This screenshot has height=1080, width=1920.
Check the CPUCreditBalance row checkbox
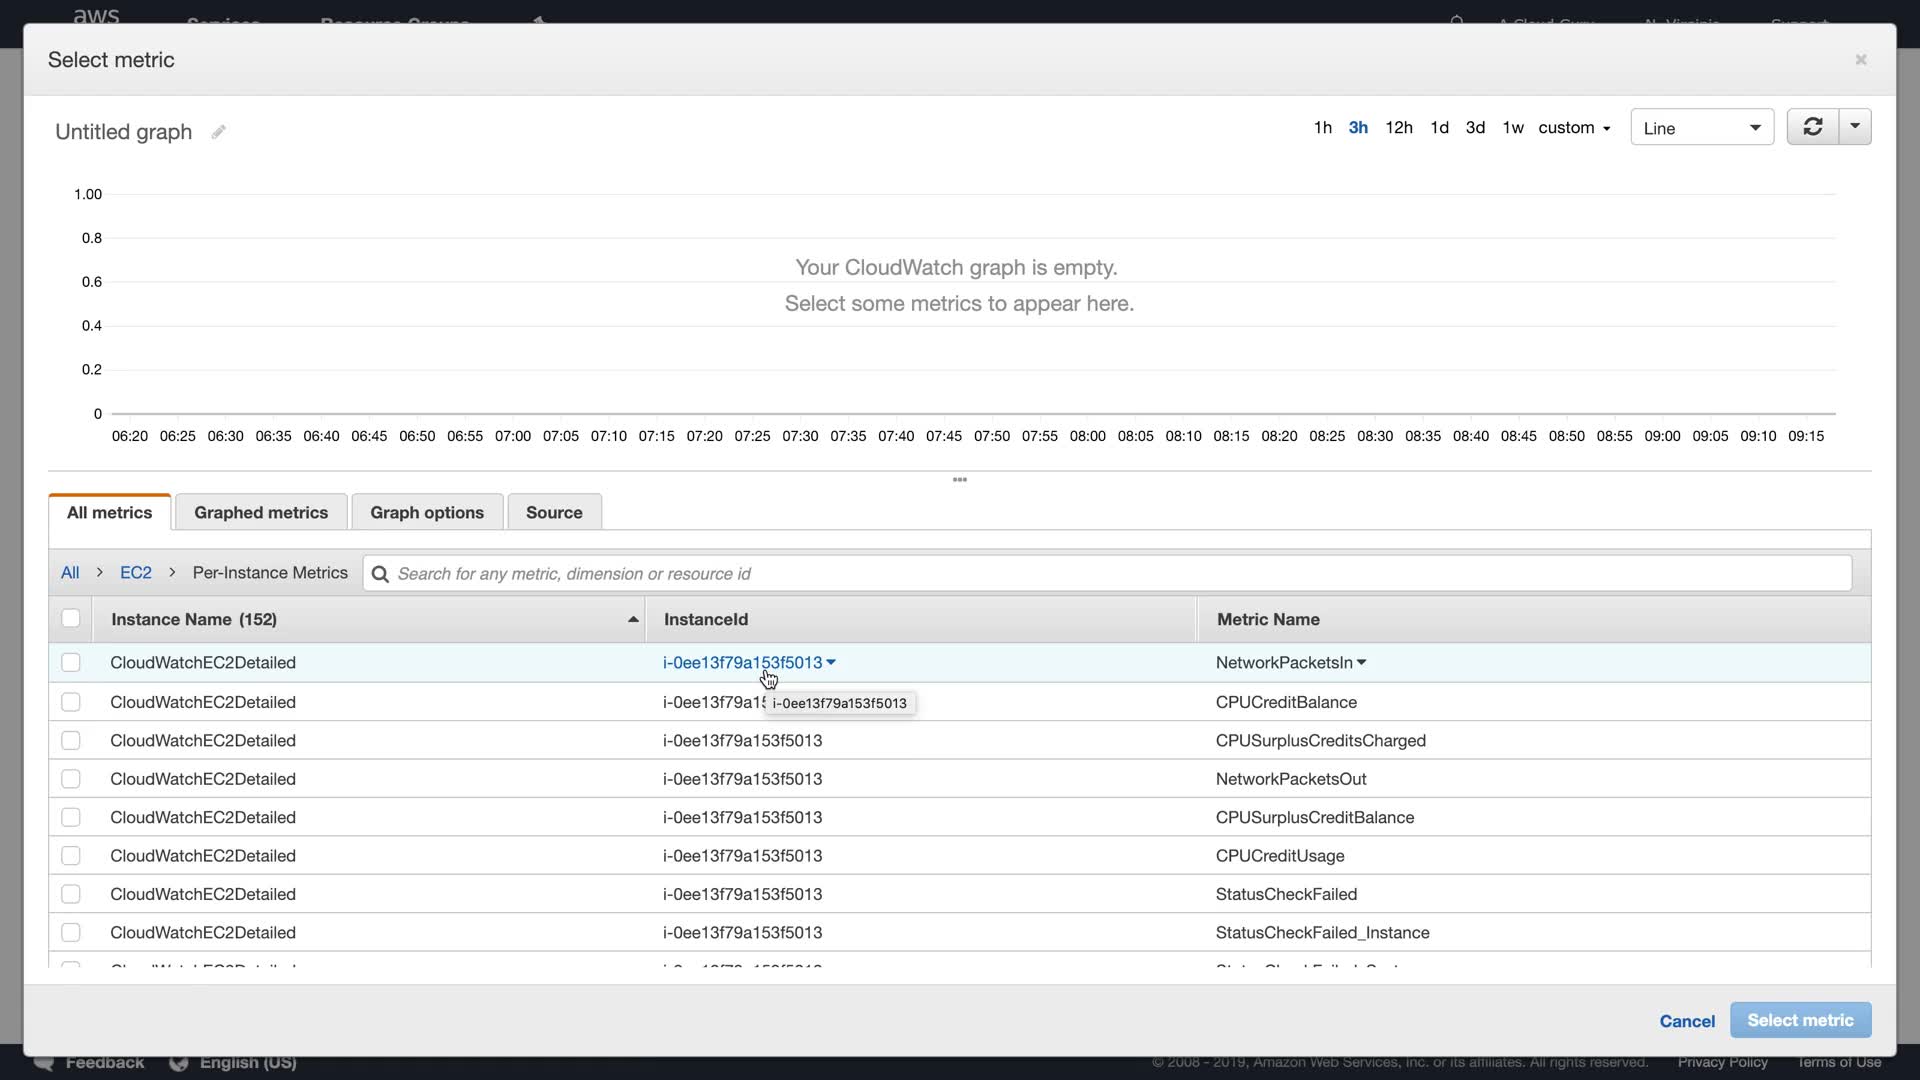coord(71,702)
